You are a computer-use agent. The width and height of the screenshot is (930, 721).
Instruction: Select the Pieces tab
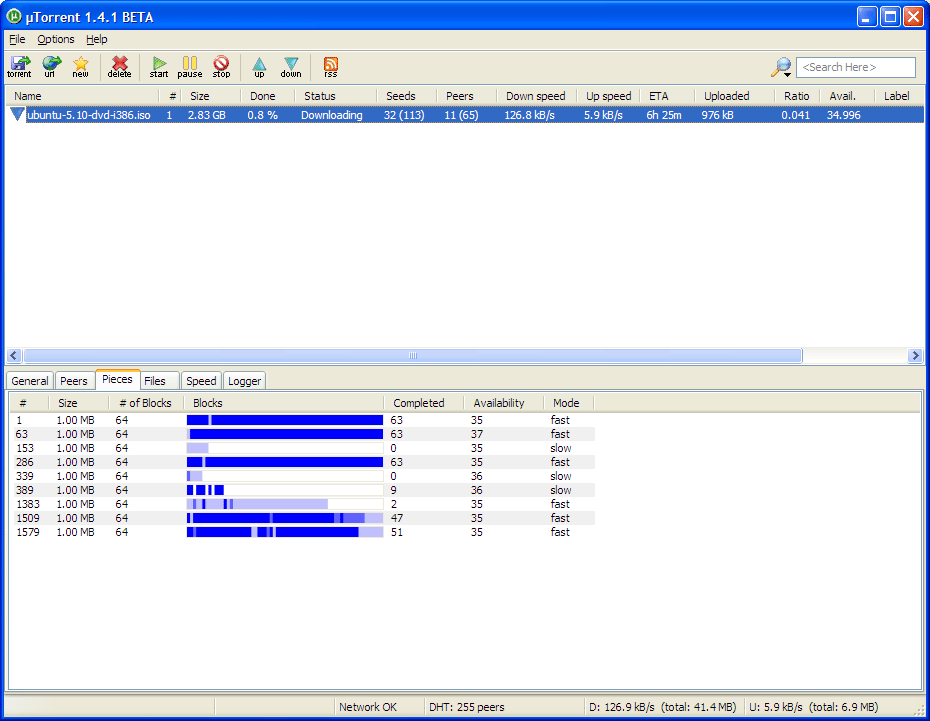tap(117, 379)
